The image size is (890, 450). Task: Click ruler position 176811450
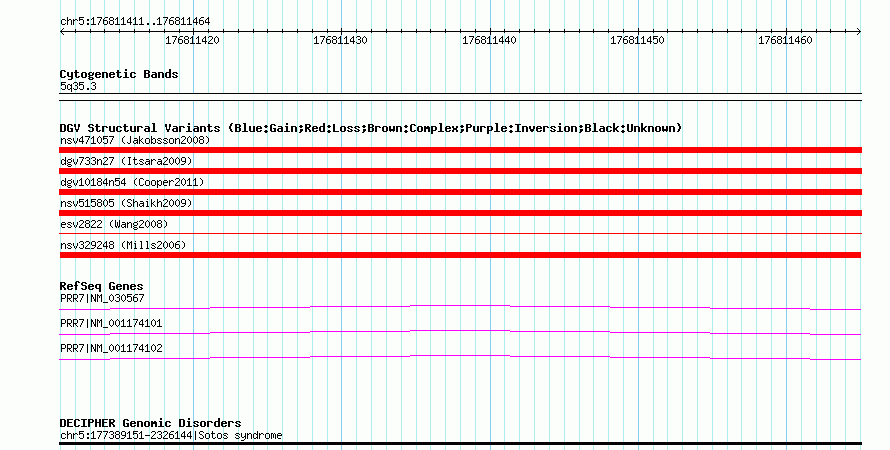pyautogui.click(x=637, y=40)
